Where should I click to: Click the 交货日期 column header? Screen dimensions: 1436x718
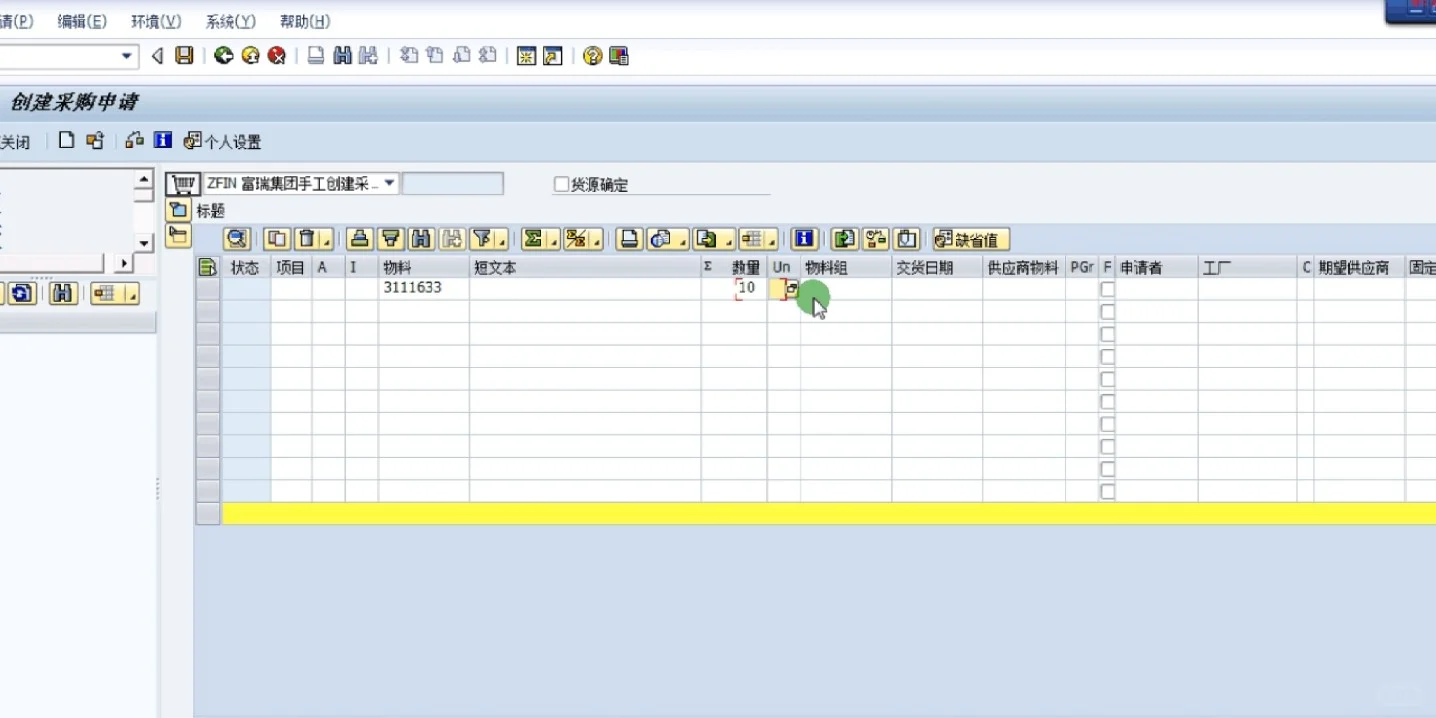pos(937,267)
